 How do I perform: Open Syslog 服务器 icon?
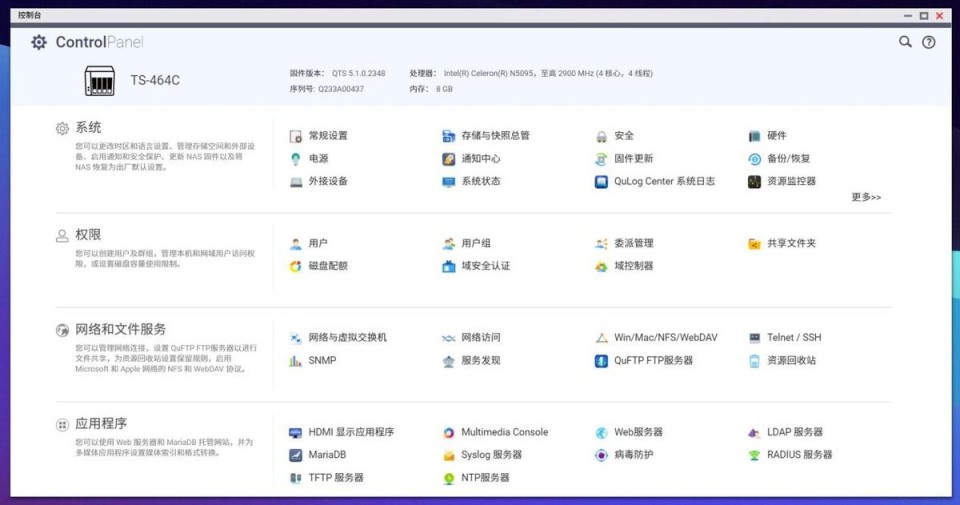click(x=449, y=455)
